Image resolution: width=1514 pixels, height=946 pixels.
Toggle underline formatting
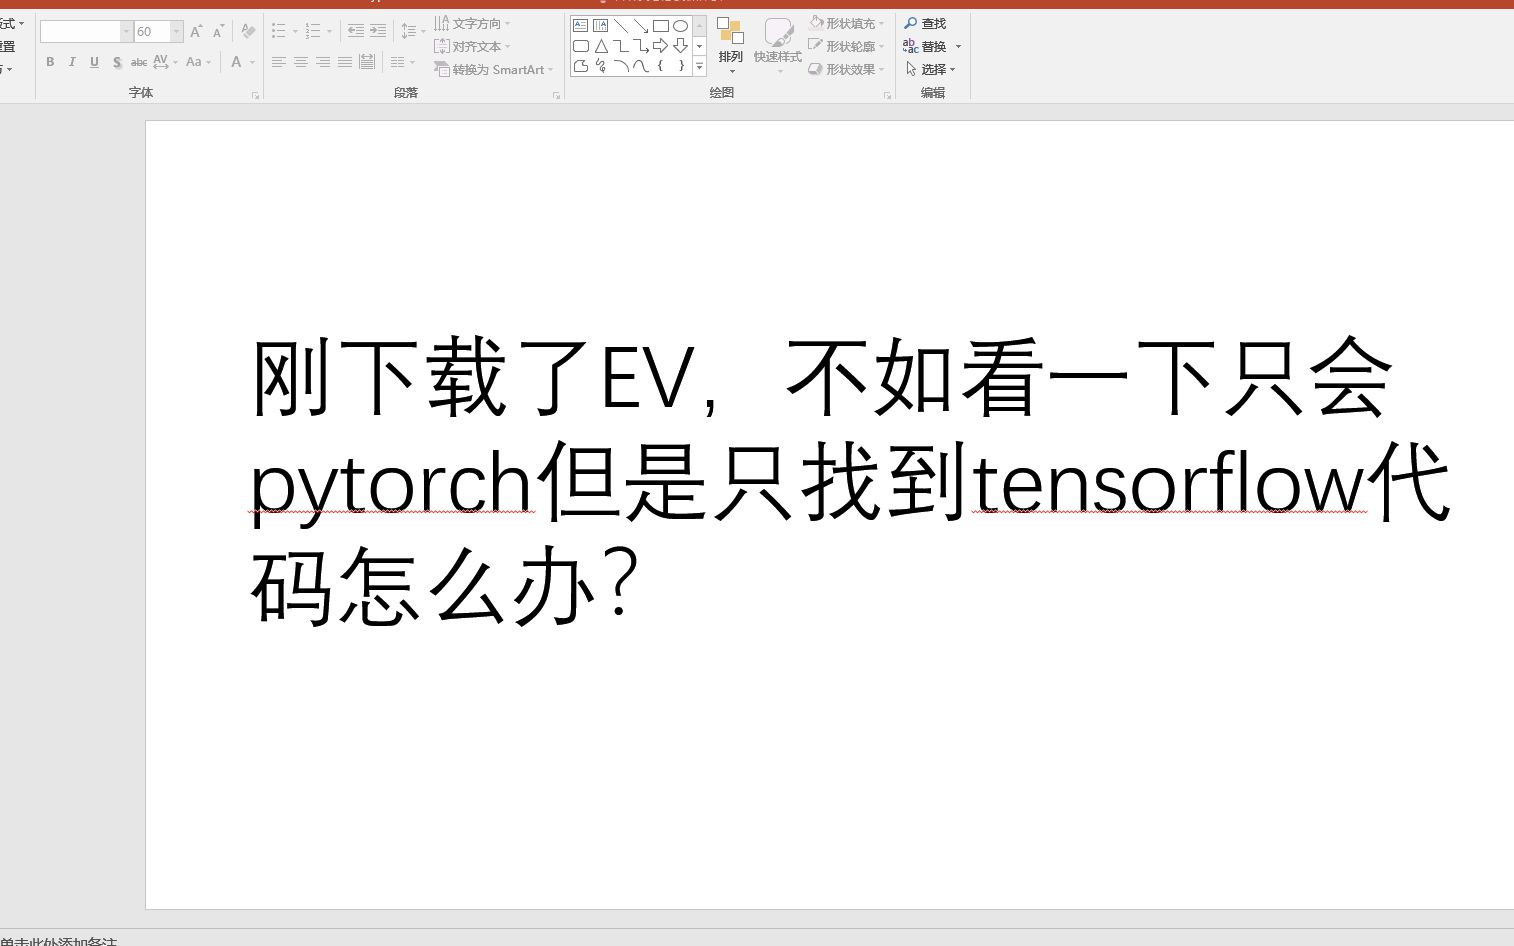(94, 62)
